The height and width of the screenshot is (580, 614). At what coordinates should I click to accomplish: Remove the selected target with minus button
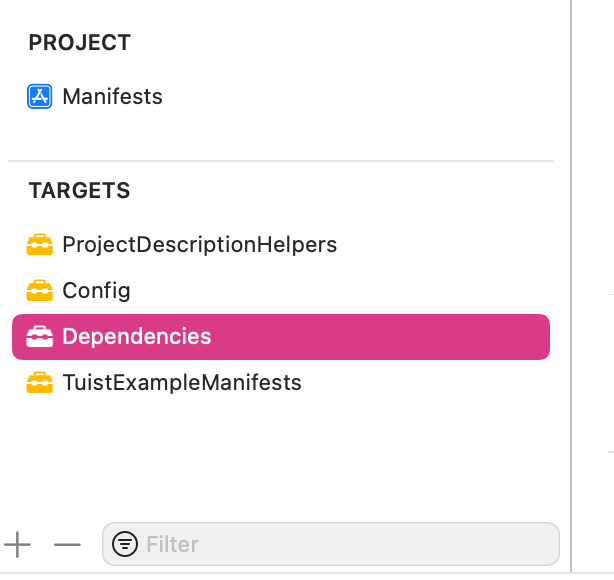point(67,544)
